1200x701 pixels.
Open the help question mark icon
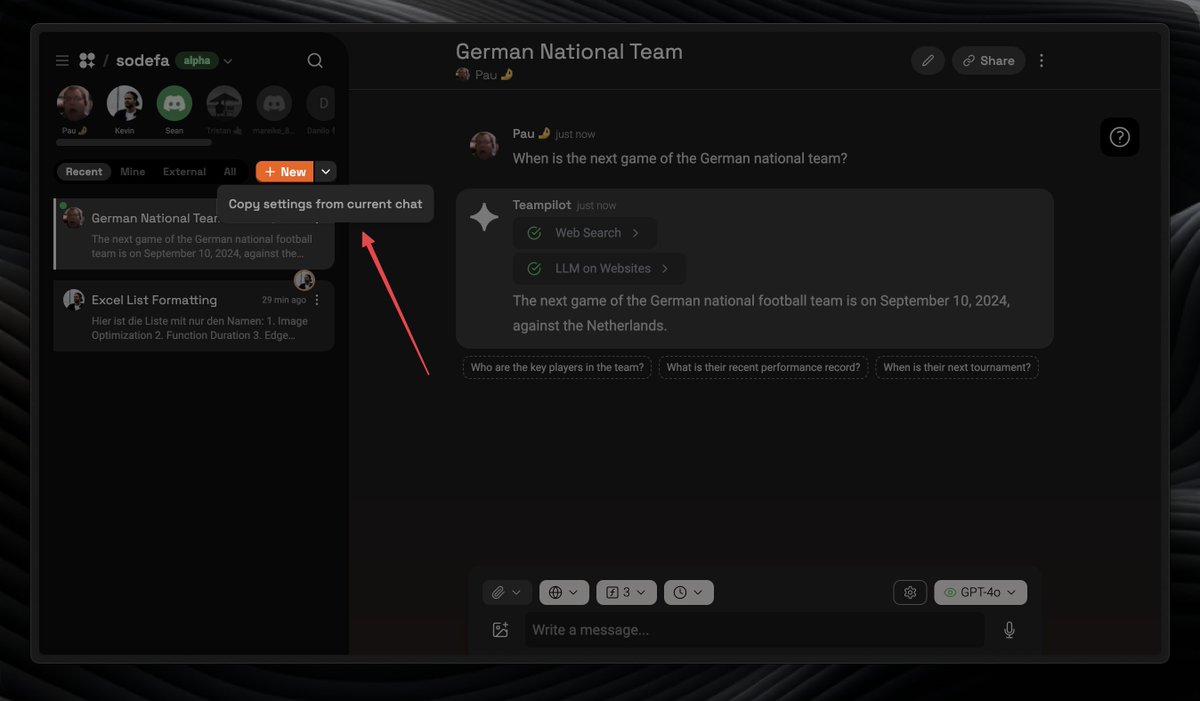pyautogui.click(x=1119, y=137)
